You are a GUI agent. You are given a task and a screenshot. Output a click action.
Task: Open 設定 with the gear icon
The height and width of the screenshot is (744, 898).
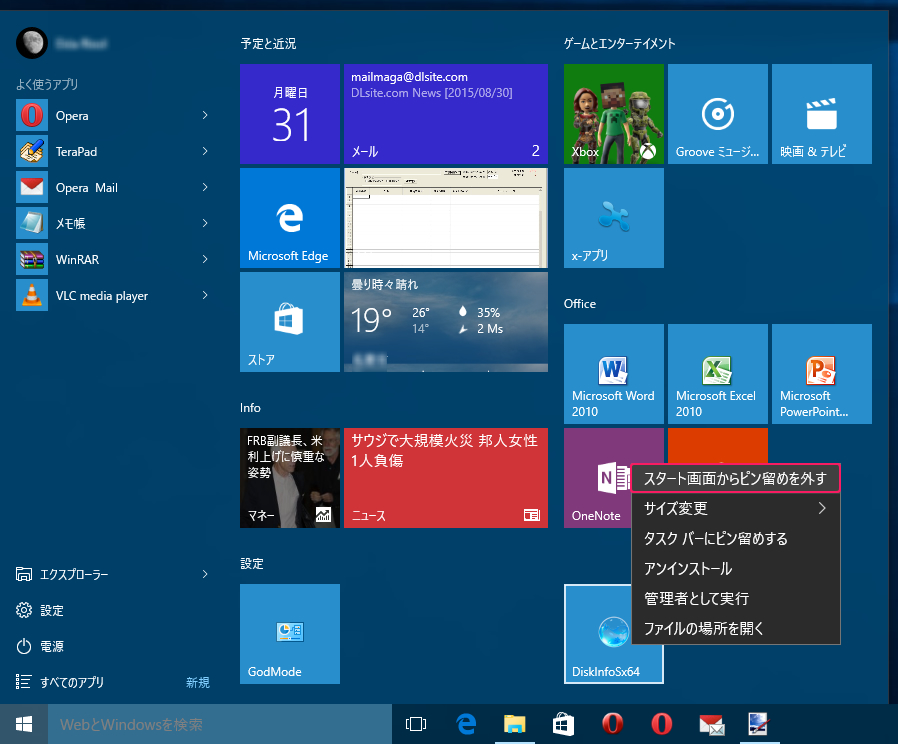pos(40,611)
